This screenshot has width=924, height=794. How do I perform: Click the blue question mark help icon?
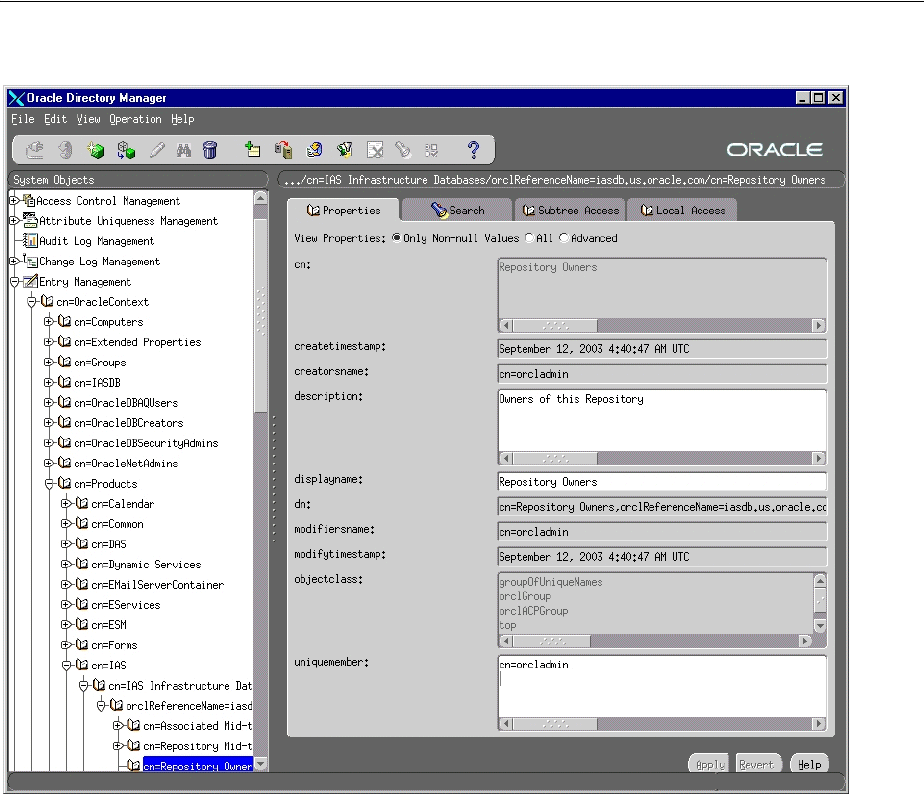click(474, 150)
